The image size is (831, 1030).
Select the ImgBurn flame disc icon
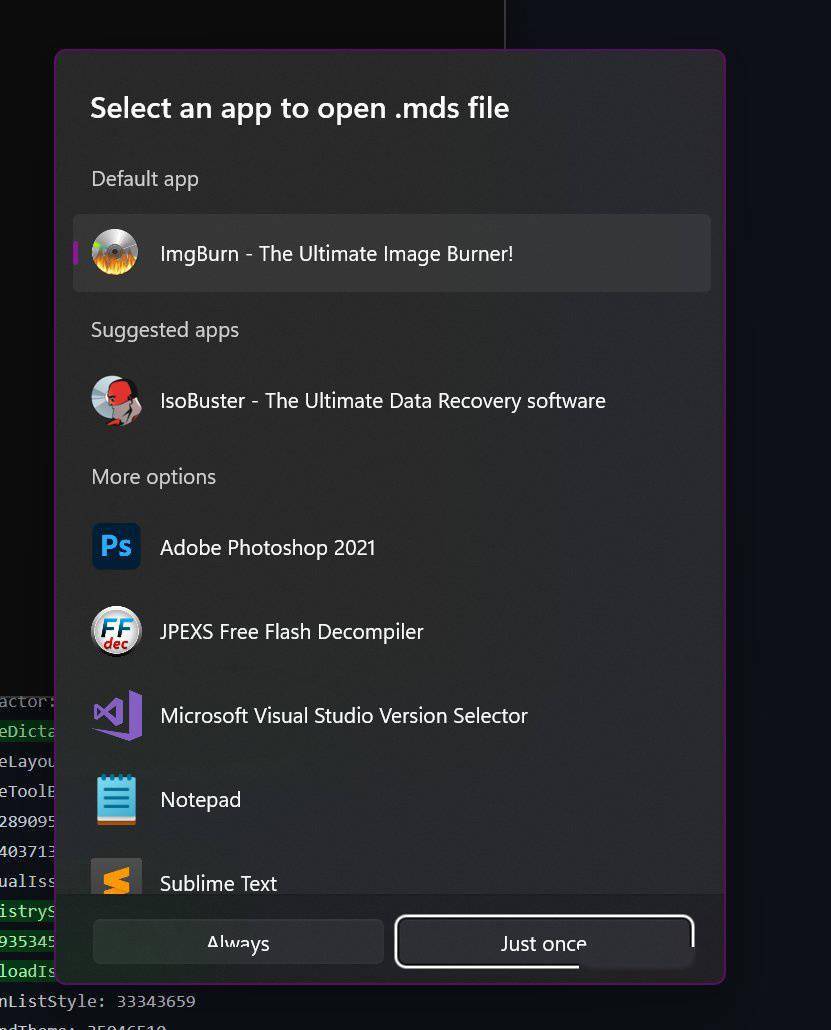(x=115, y=252)
